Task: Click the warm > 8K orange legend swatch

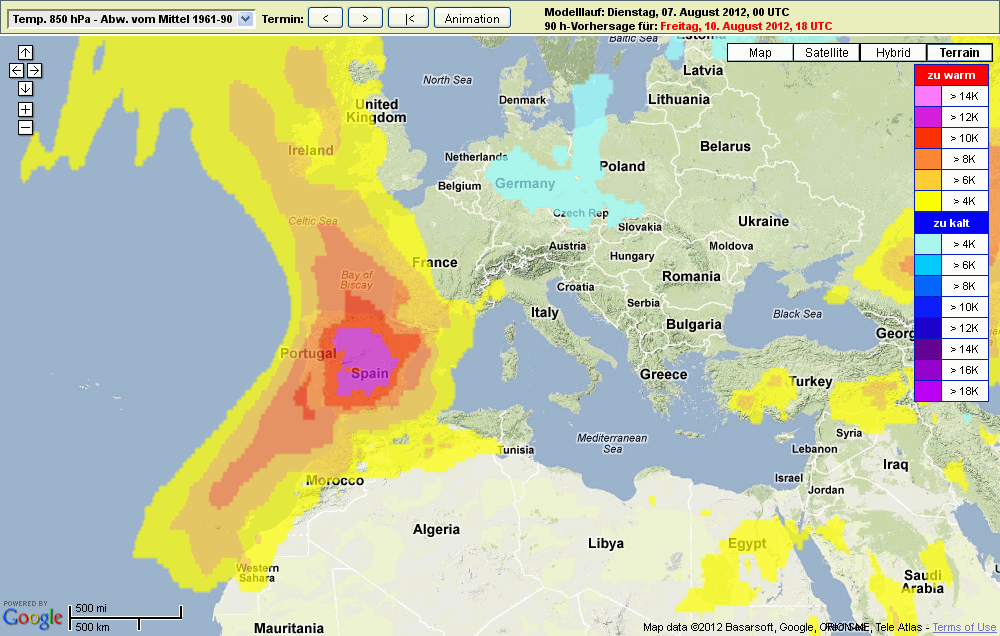Action: tap(928, 159)
